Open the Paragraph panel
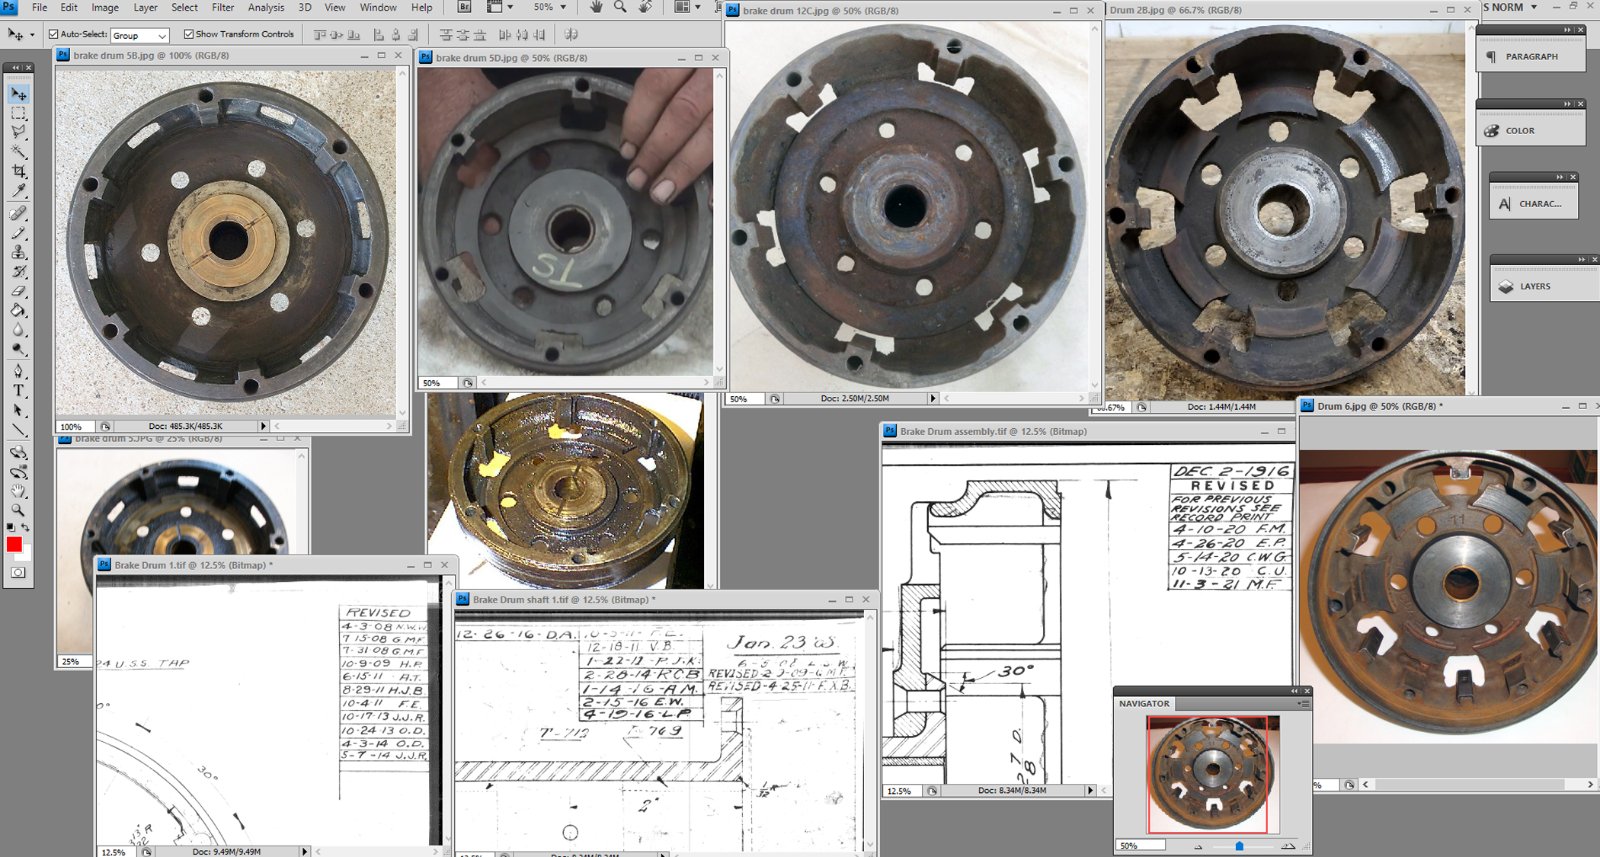Image resolution: width=1600 pixels, height=857 pixels. click(x=1530, y=56)
